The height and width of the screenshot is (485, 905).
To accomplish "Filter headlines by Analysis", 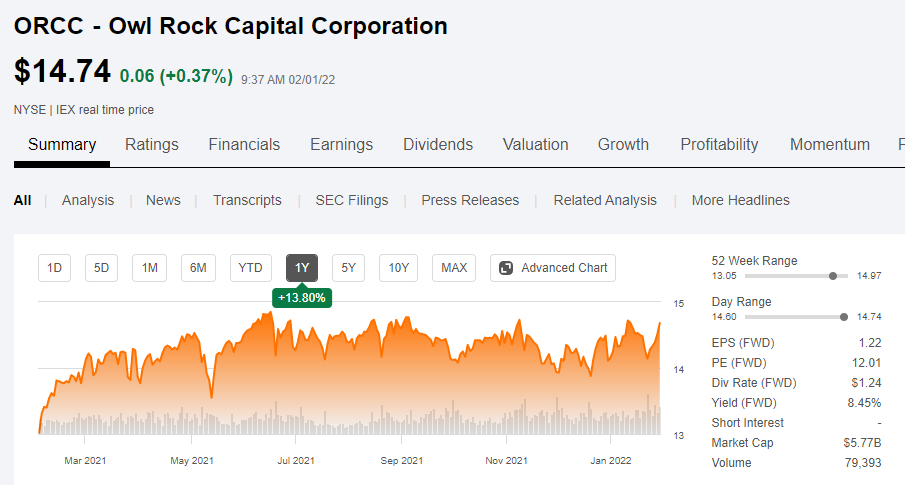I will (88, 200).
